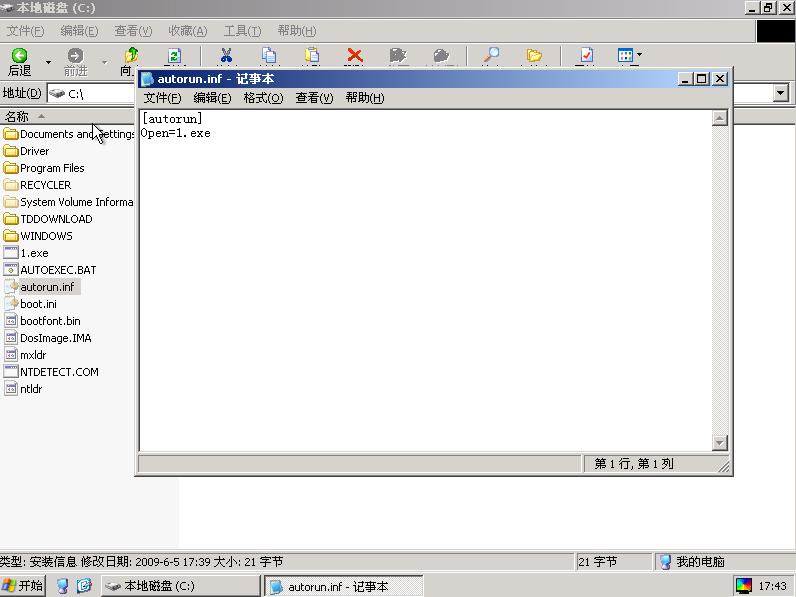Open dropdown arrow next to Back button

[x=48, y=62]
